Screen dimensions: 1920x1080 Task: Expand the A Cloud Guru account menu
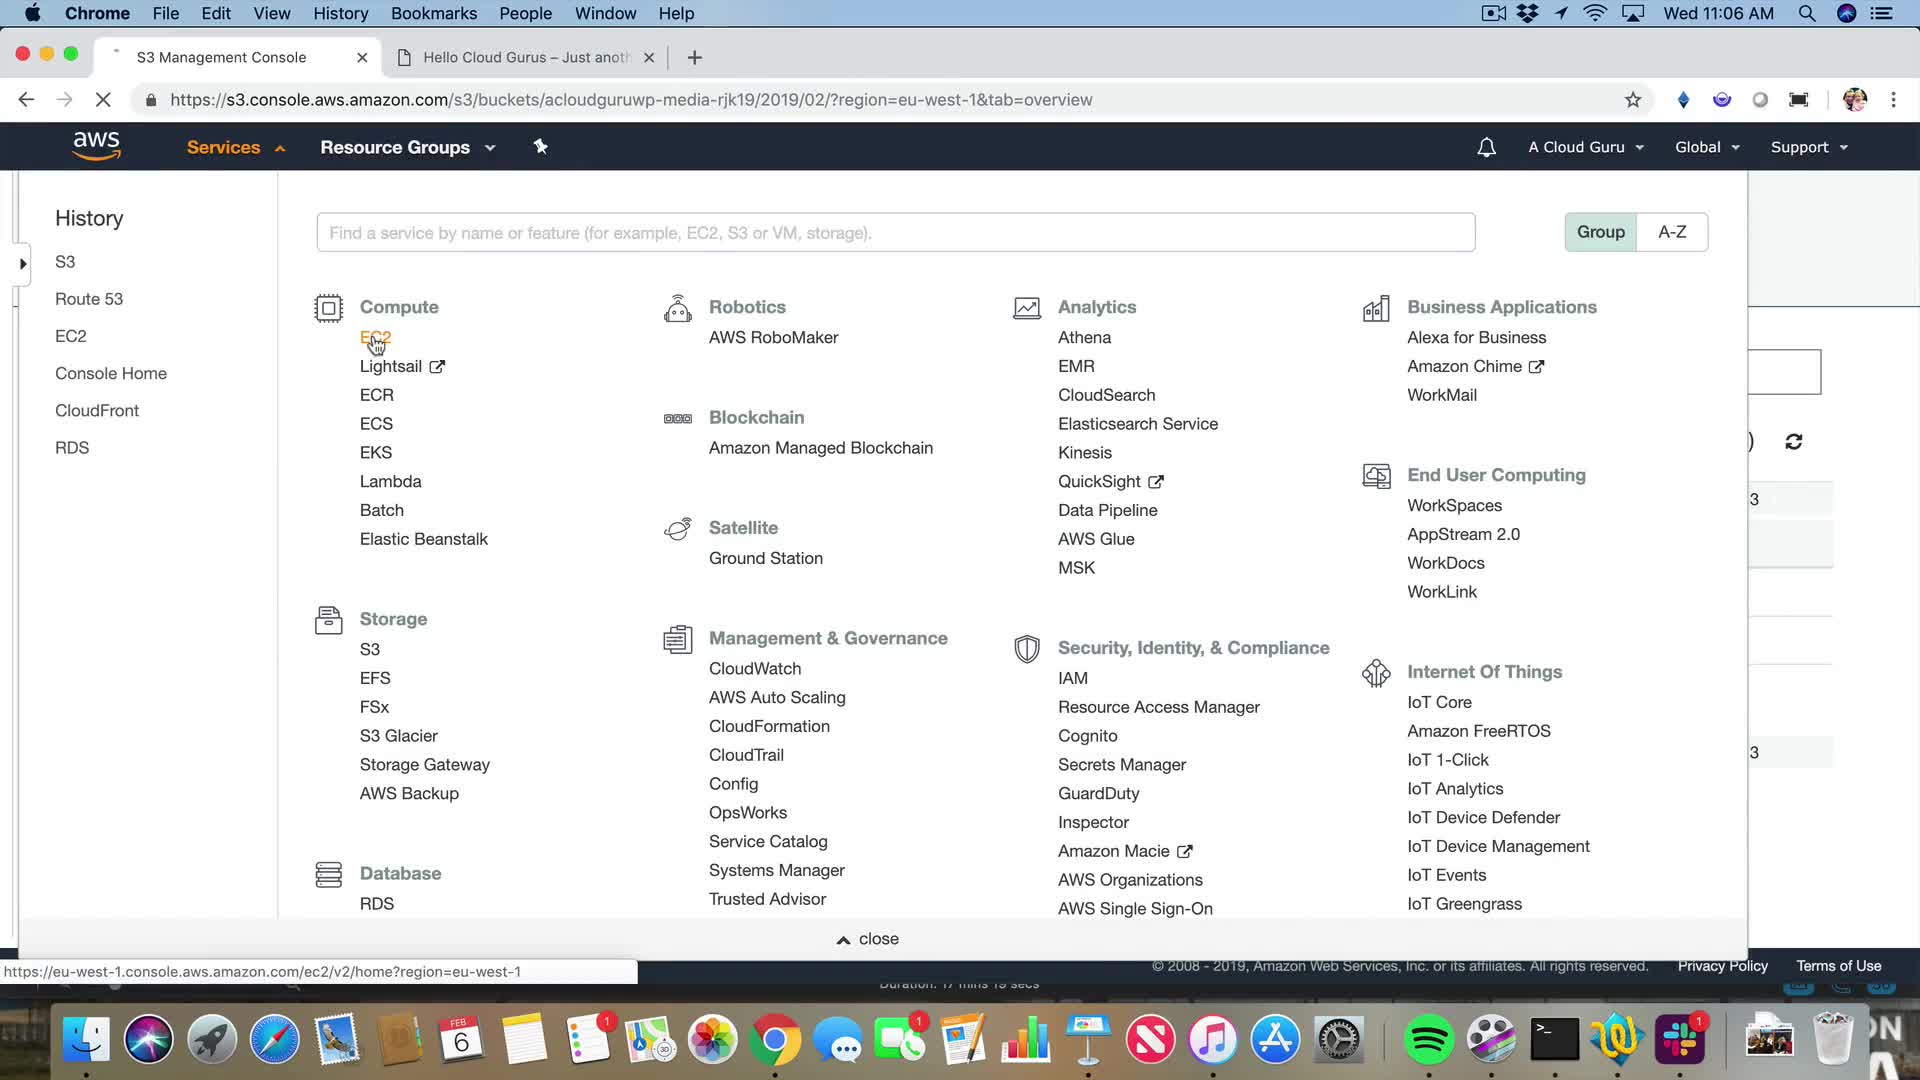(x=1586, y=147)
